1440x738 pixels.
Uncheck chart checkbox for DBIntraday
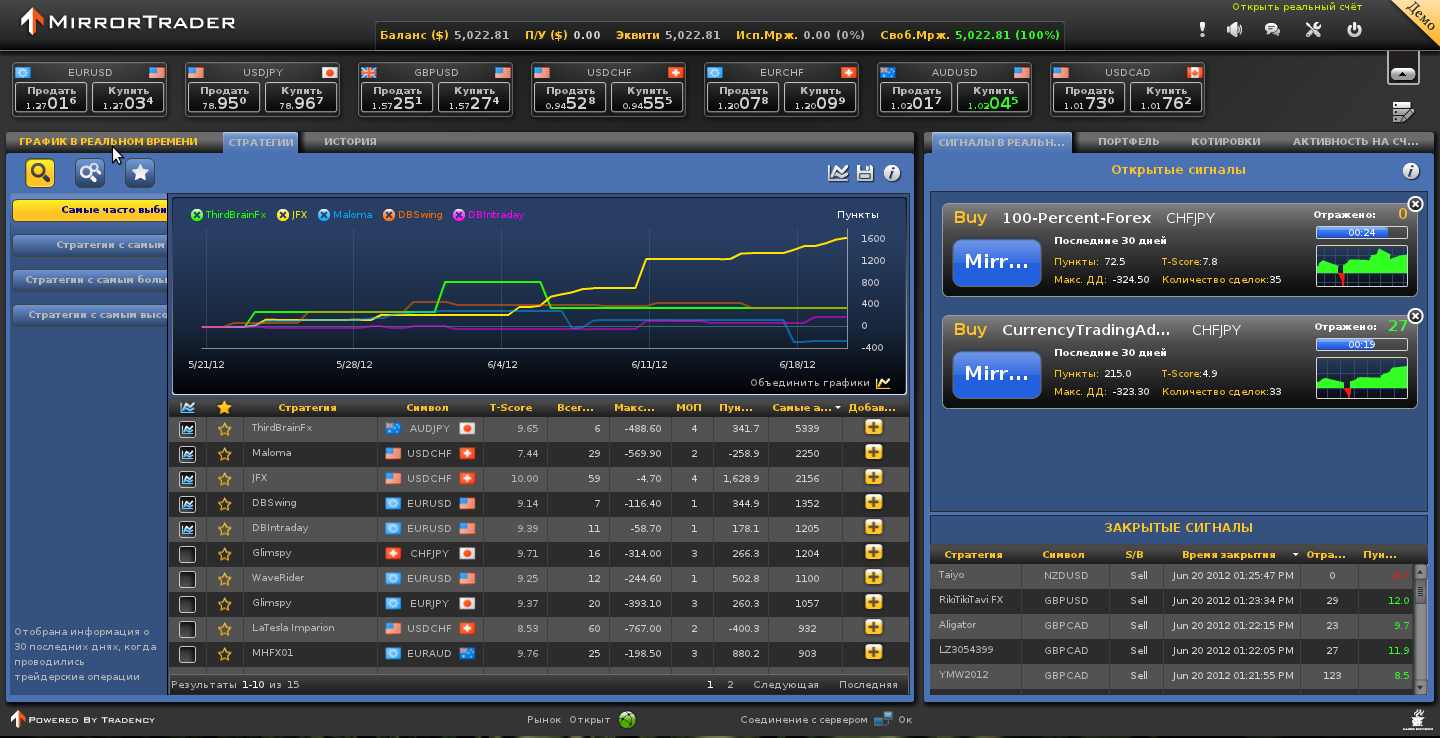[x=187, y=529]
